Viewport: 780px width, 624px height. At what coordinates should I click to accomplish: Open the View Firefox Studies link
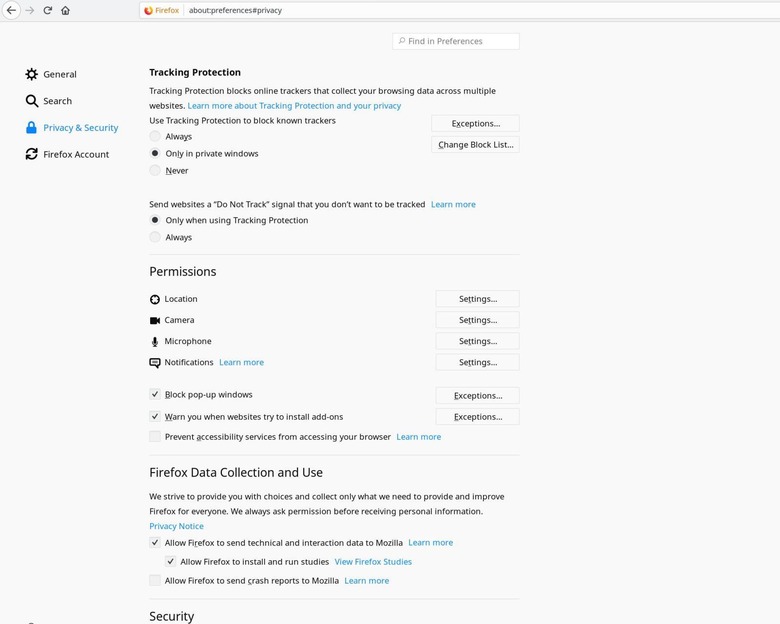click(373, 562)
